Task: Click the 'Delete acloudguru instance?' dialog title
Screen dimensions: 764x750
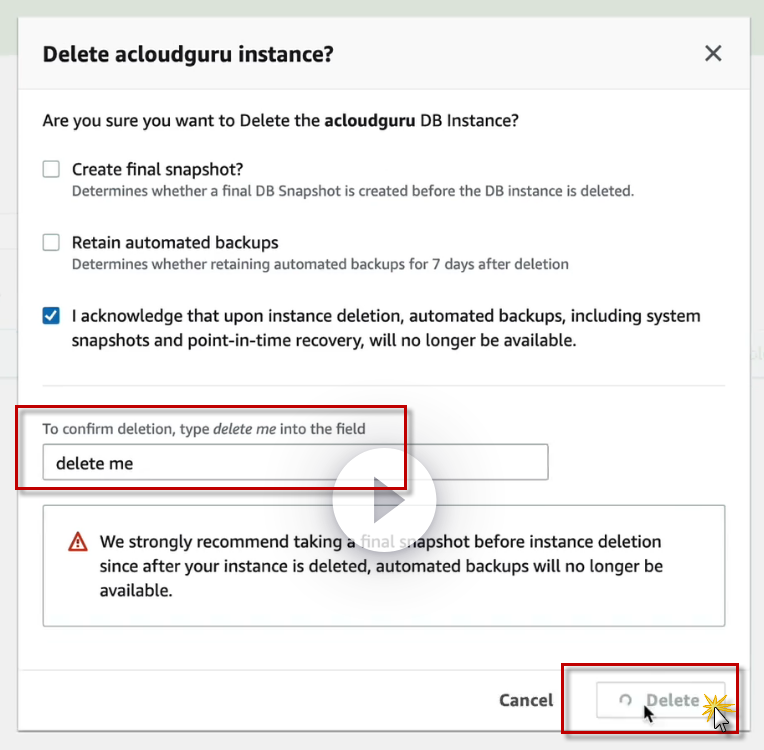Action: coord(188,54)
